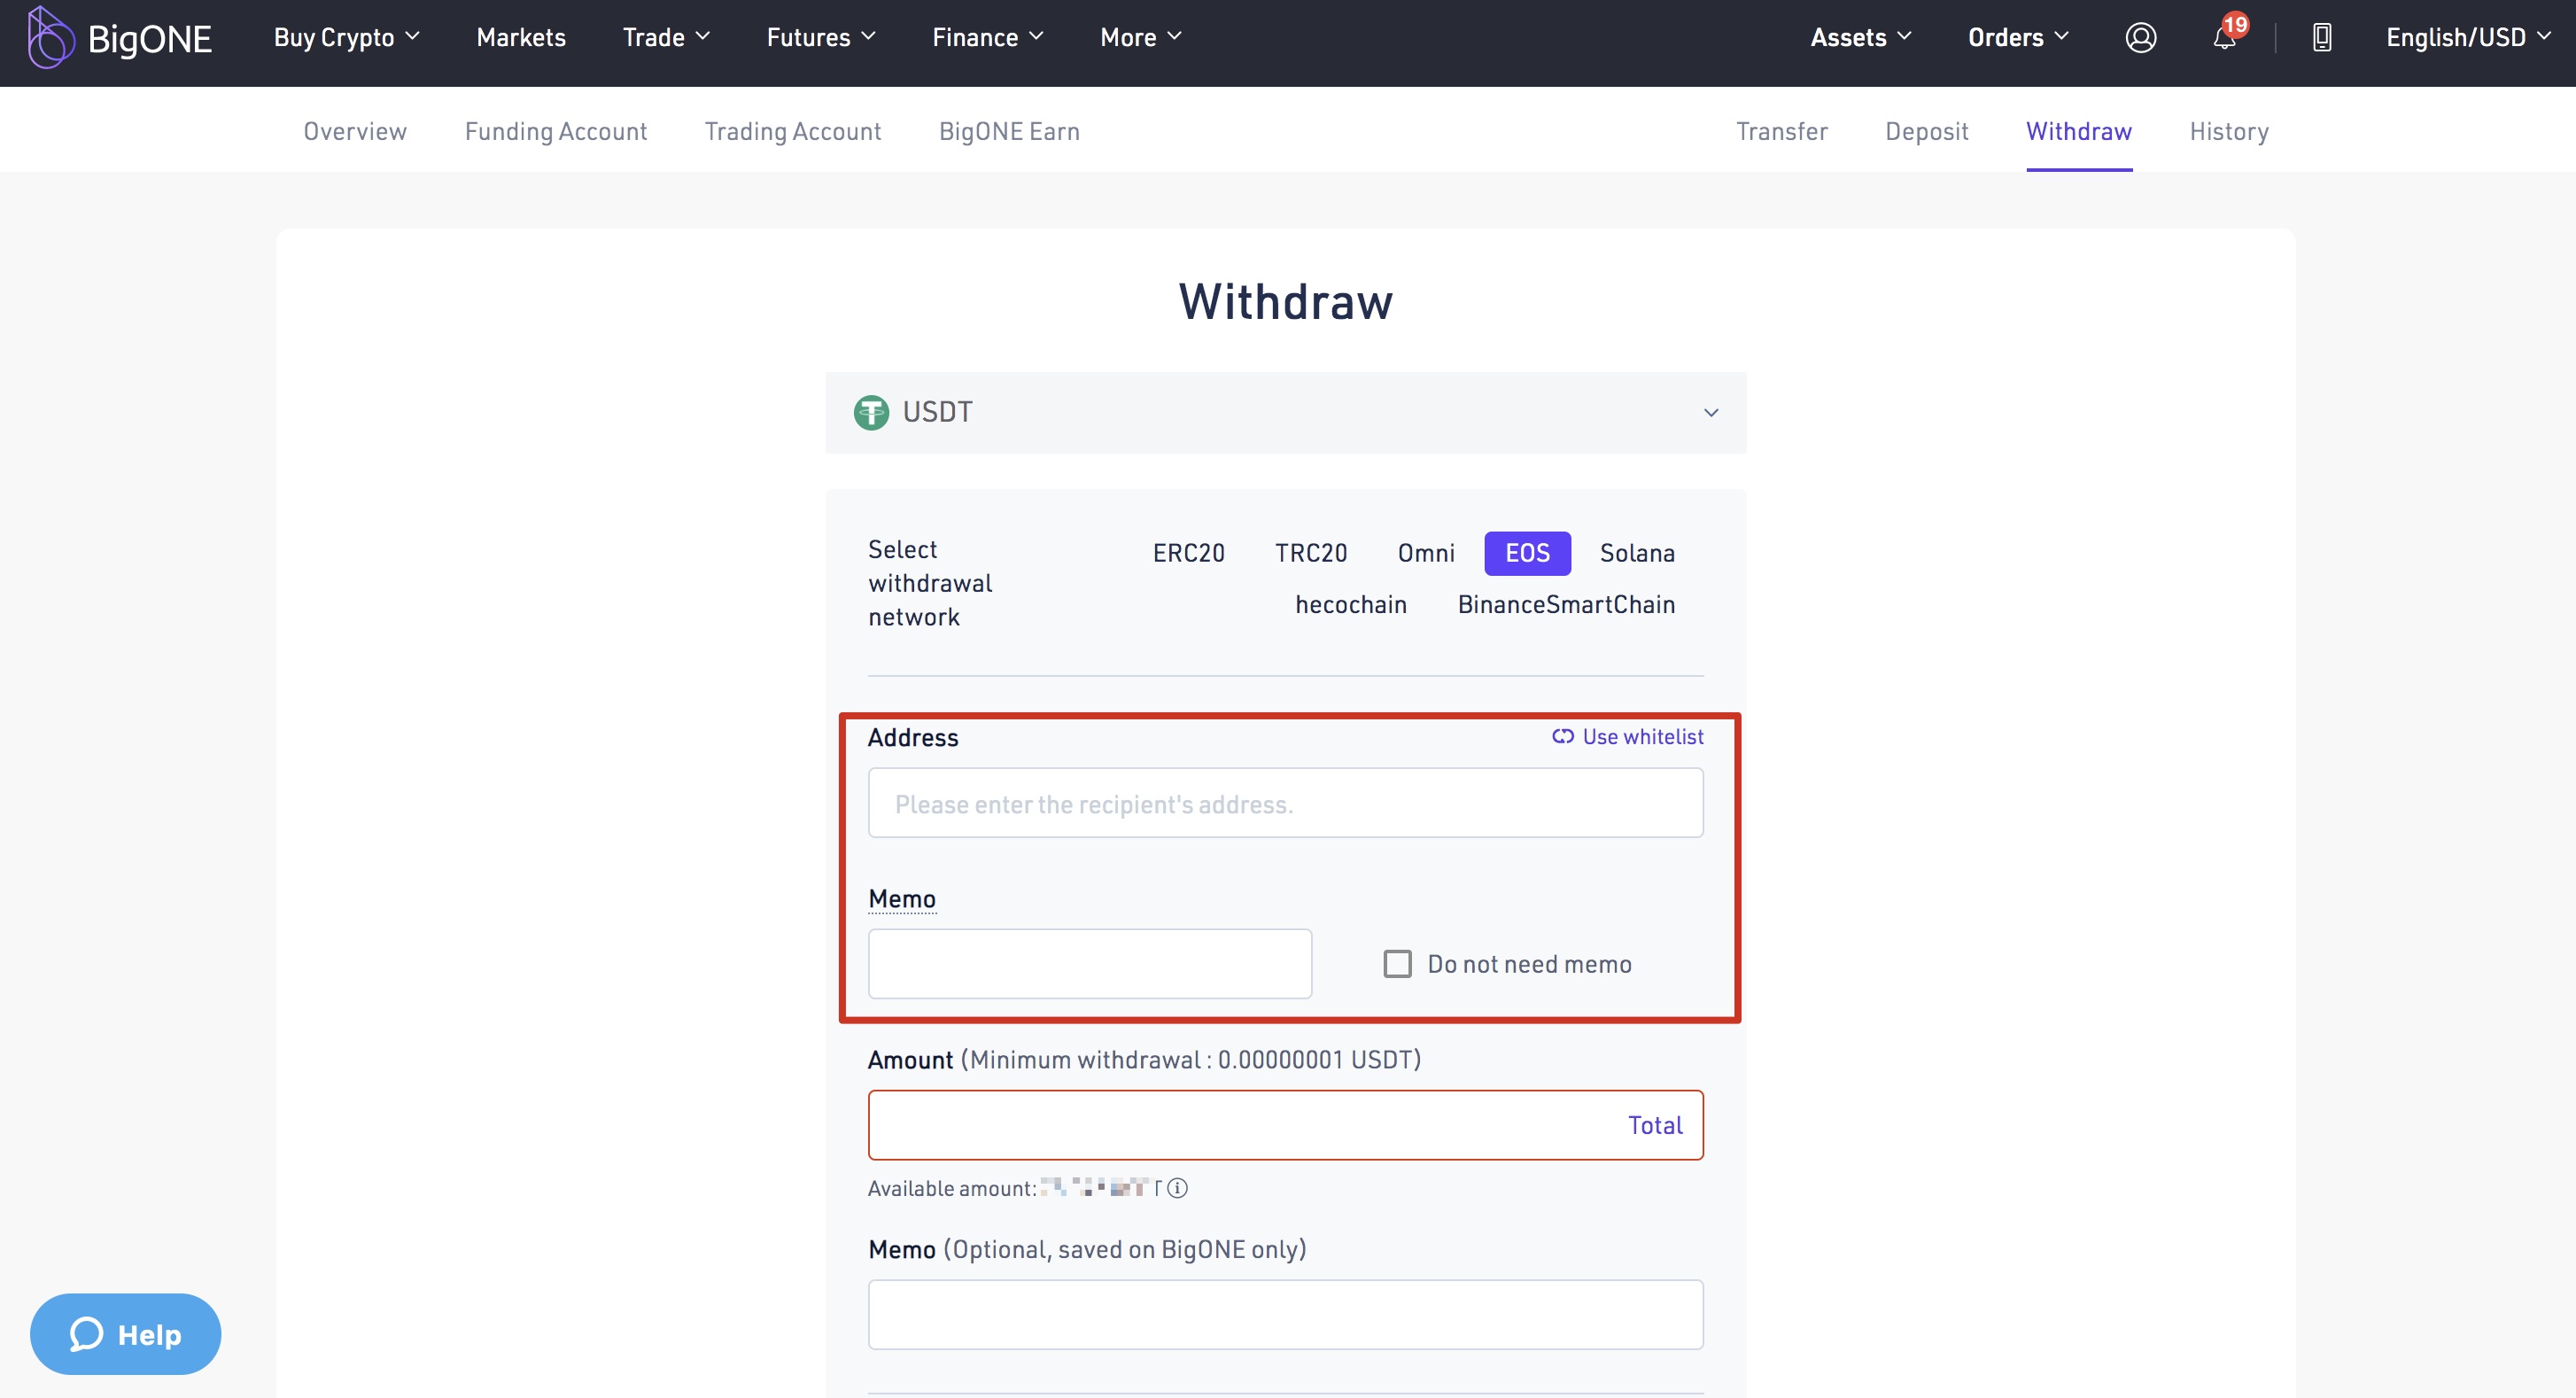
Task: Expand the USDT currency dropdown
Action: coord(1711,413)
